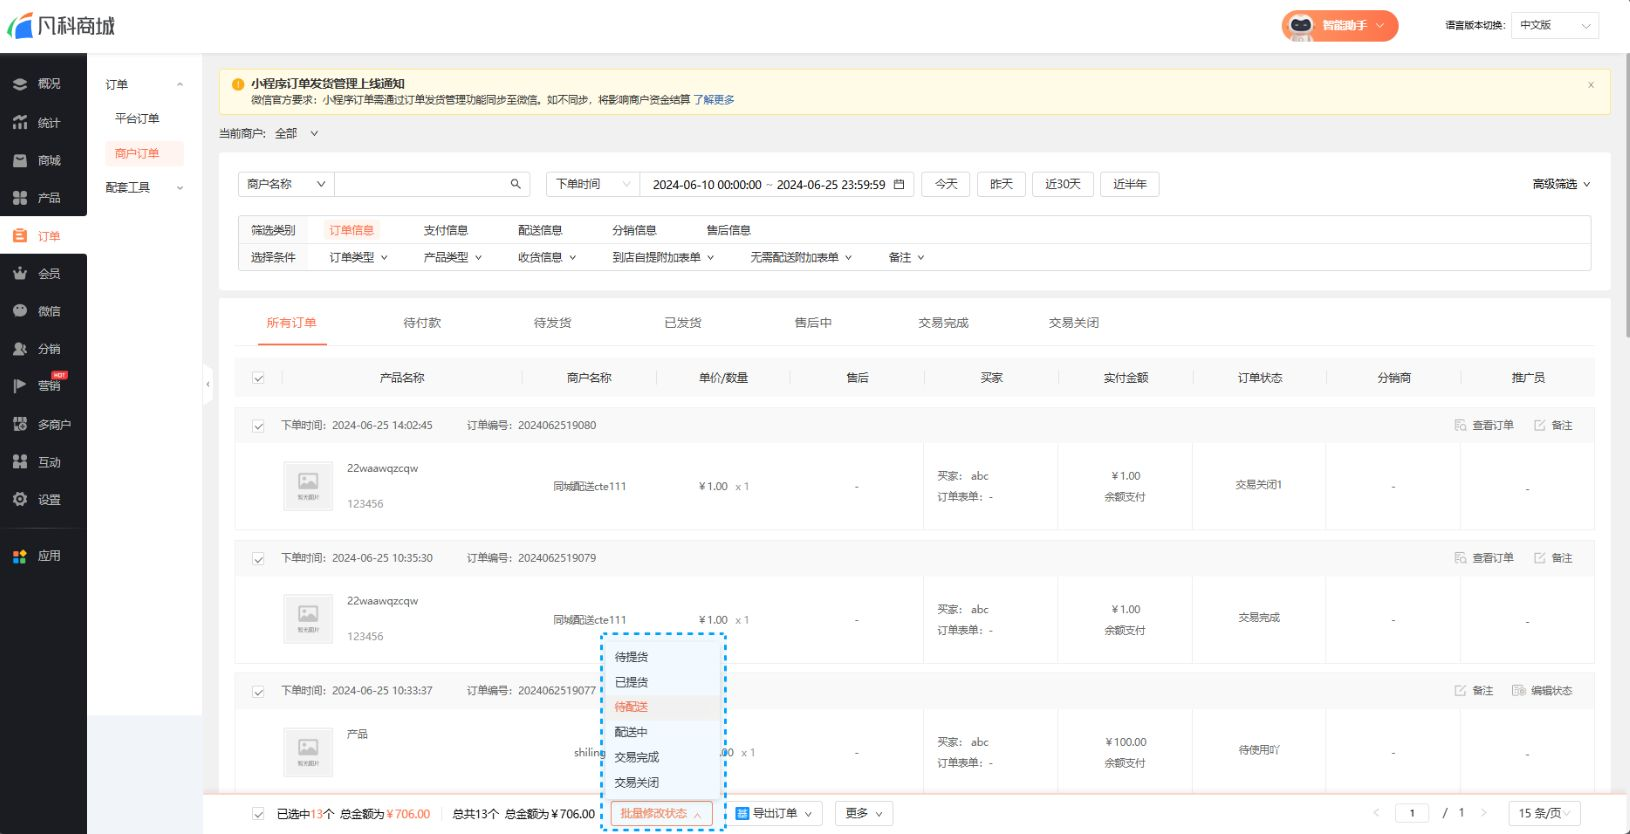Click the calendar icon in date range
Screen dimensions: 1630x834
[x=899, y=184]
